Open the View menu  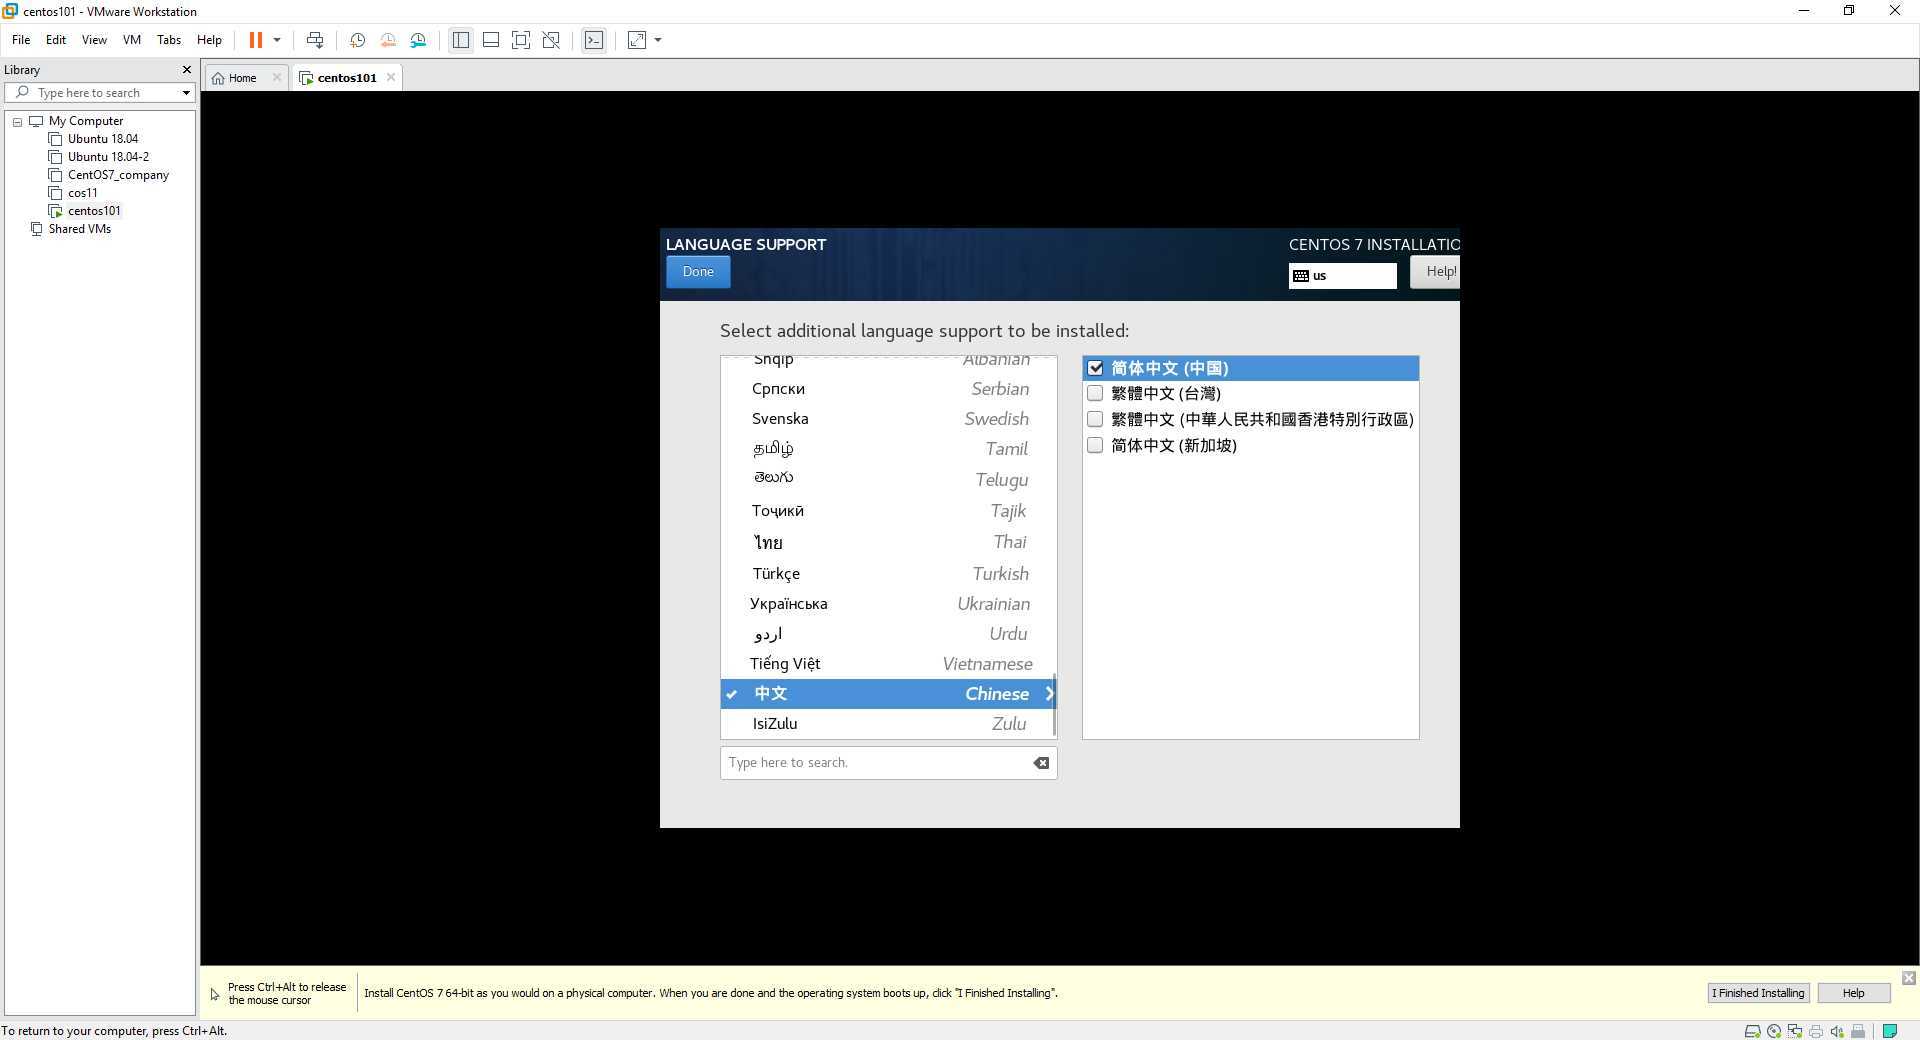(x=94, y=40)
